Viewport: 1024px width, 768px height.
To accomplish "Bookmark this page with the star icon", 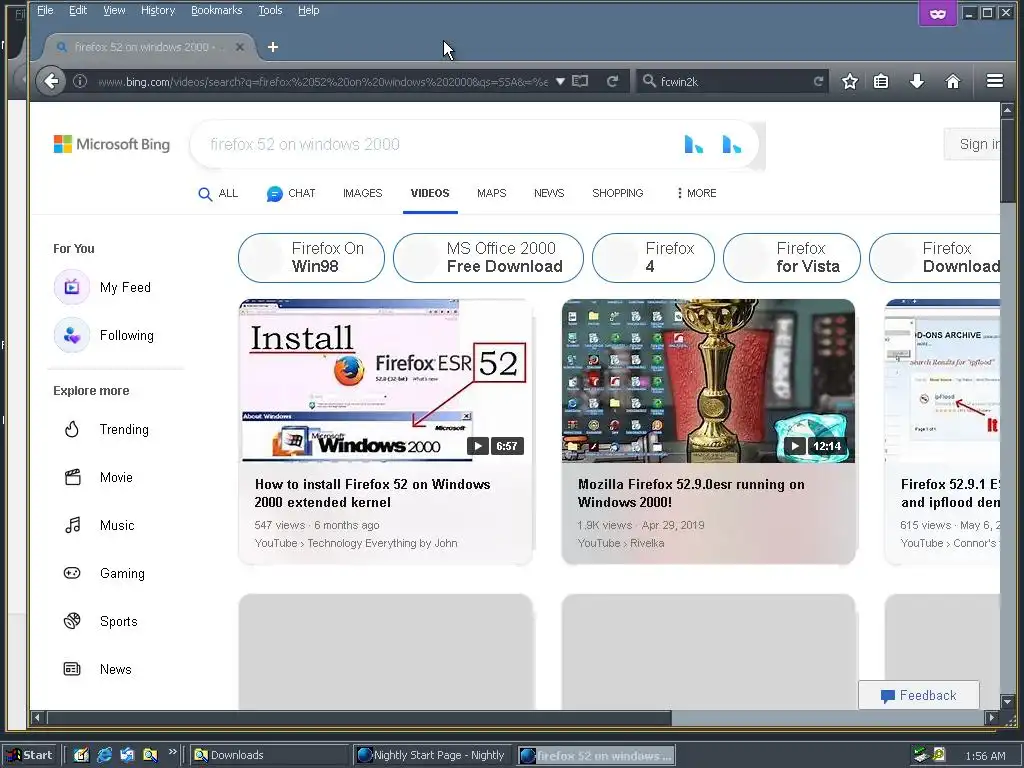I will point(850,81).
